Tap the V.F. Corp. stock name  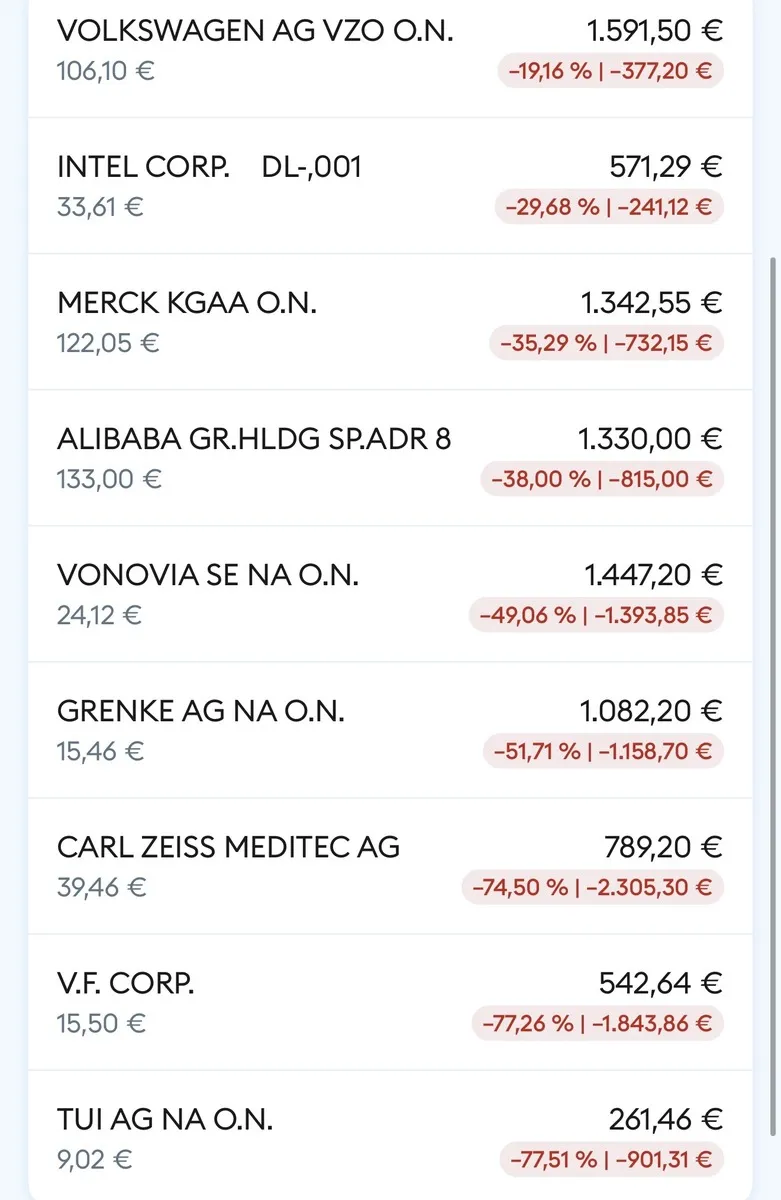click(126, 983)
